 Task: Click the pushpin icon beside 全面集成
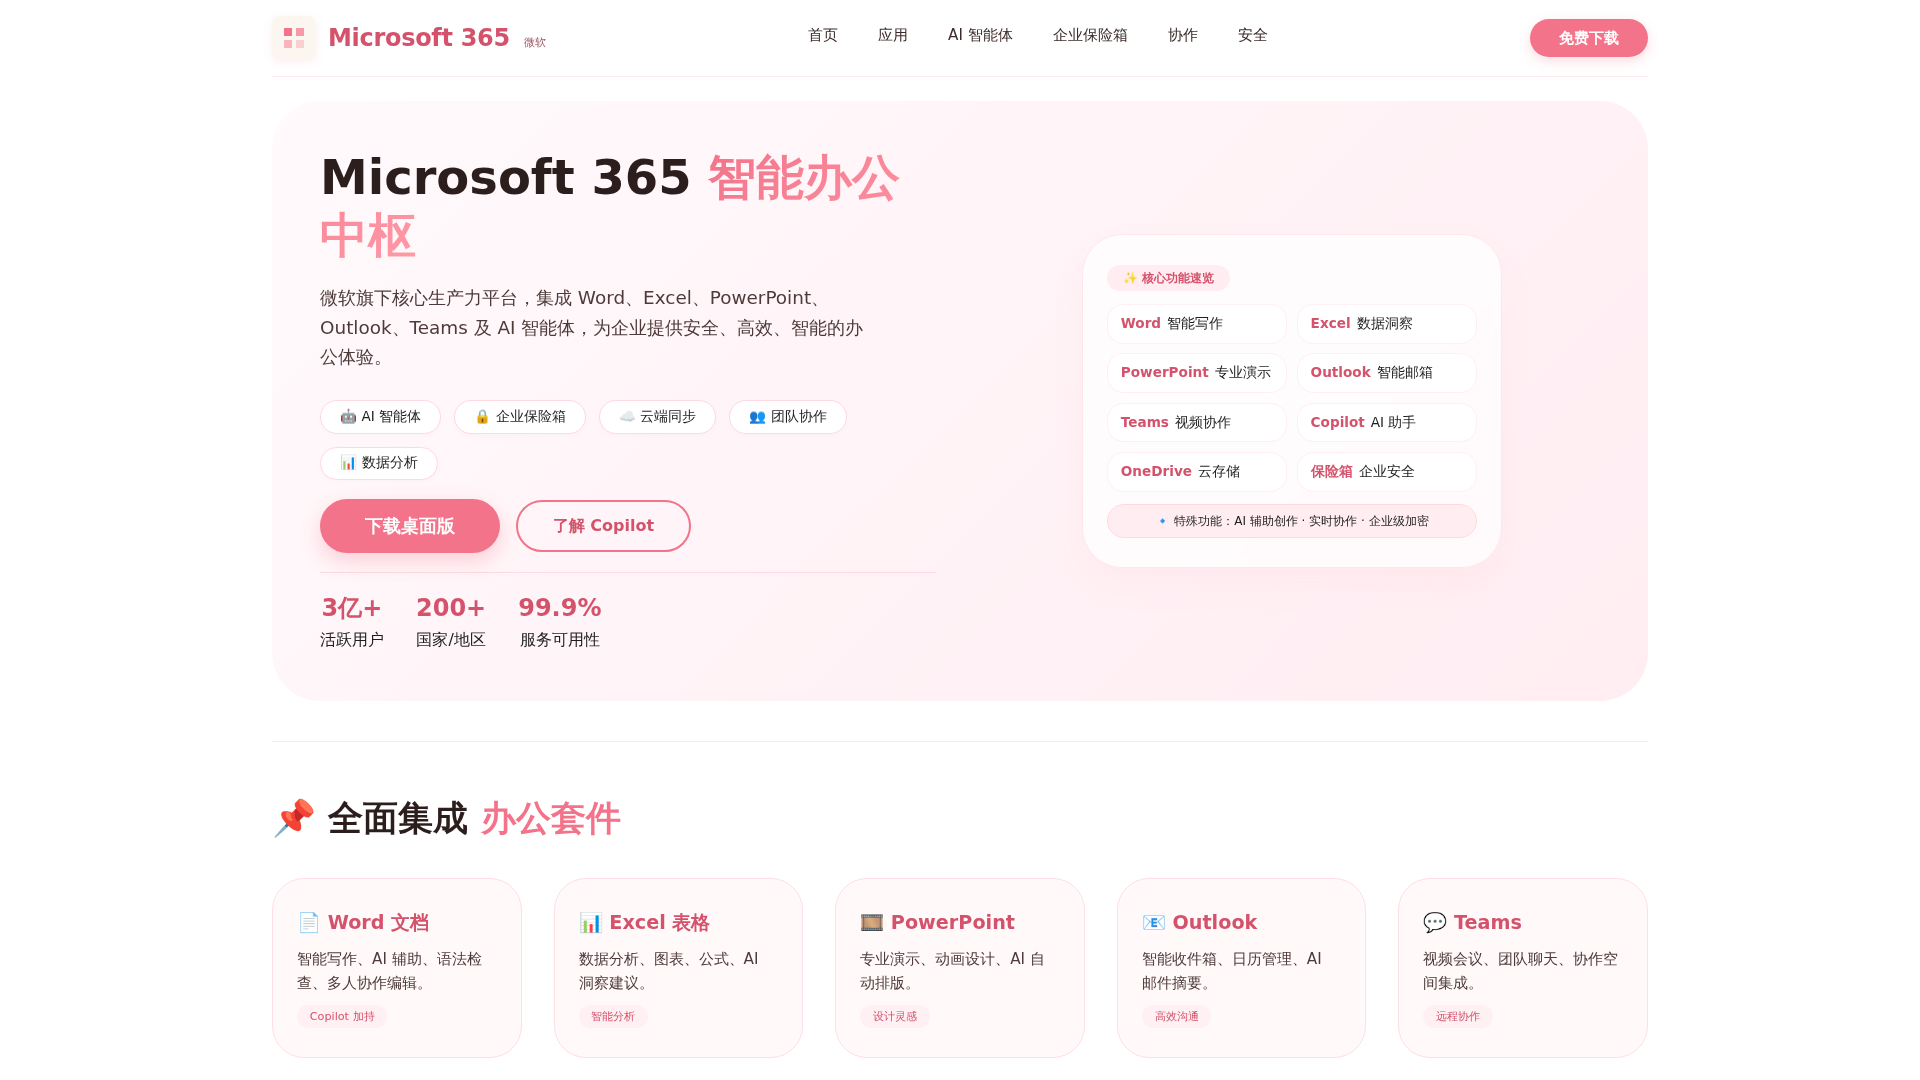click(294, 818)
